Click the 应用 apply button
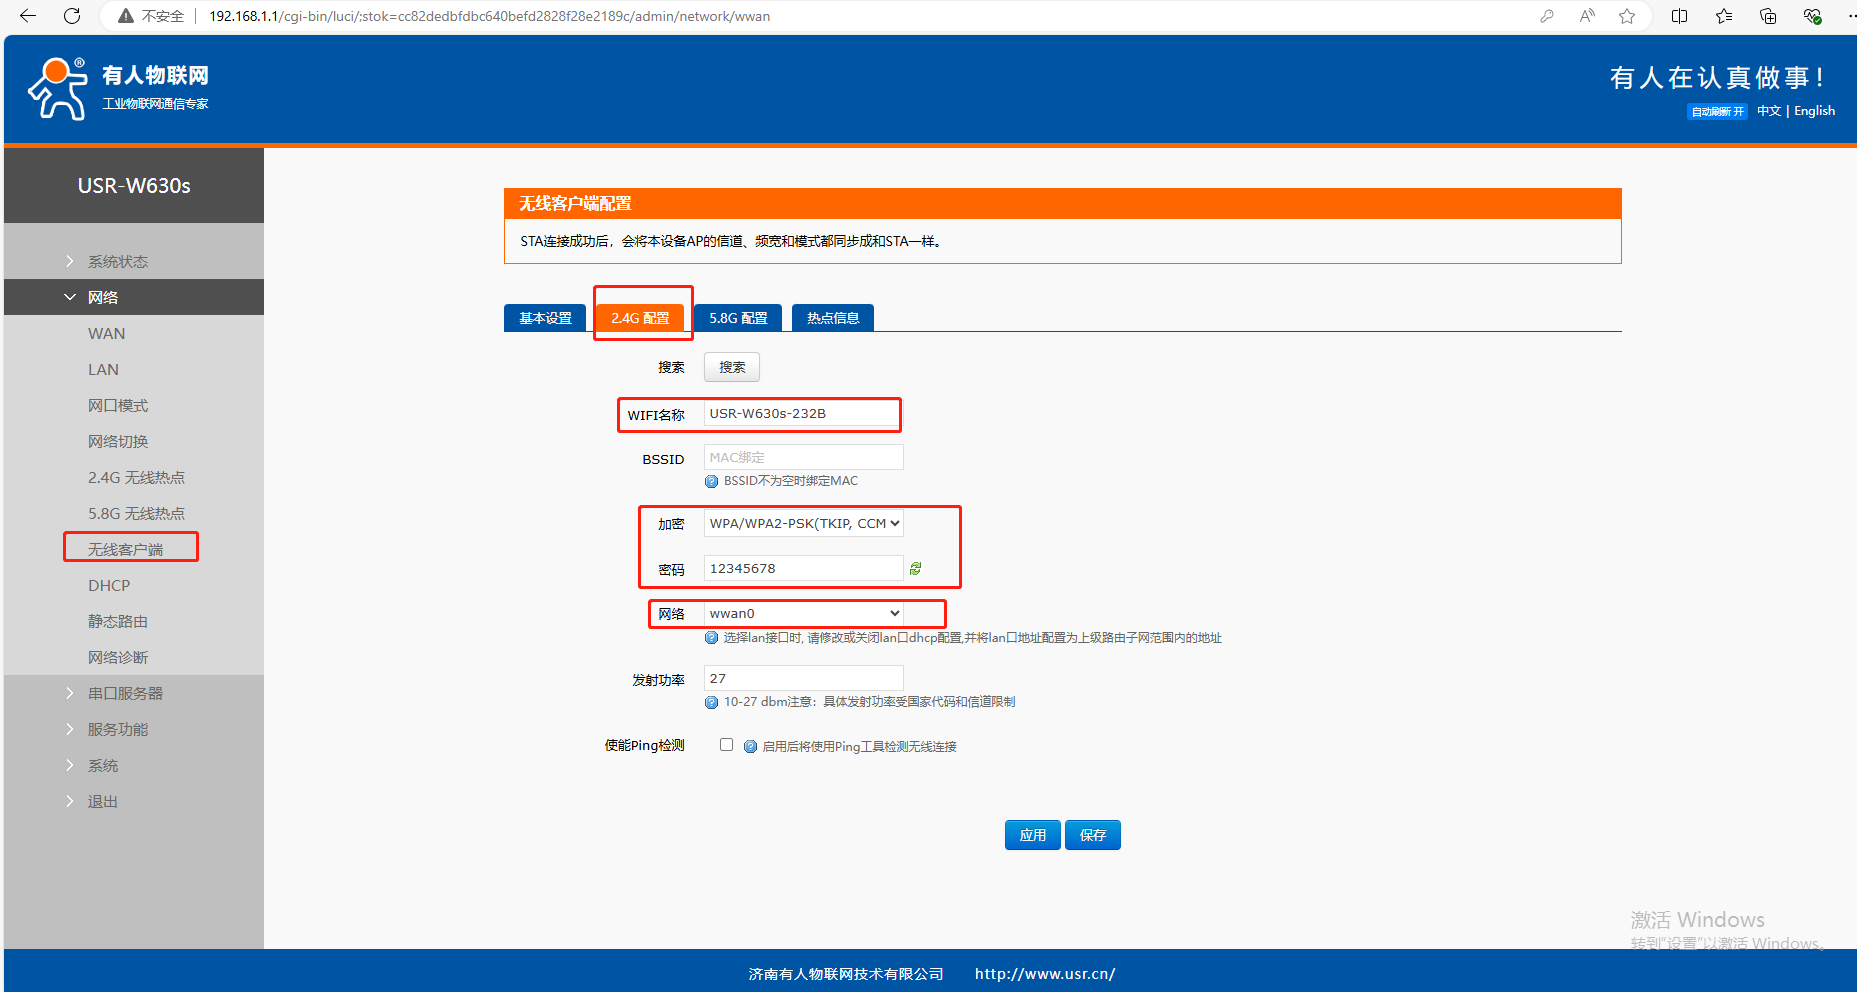The width and height of the screenshot is (1857, 992). pyautogui.click(x=1032, y=835)
